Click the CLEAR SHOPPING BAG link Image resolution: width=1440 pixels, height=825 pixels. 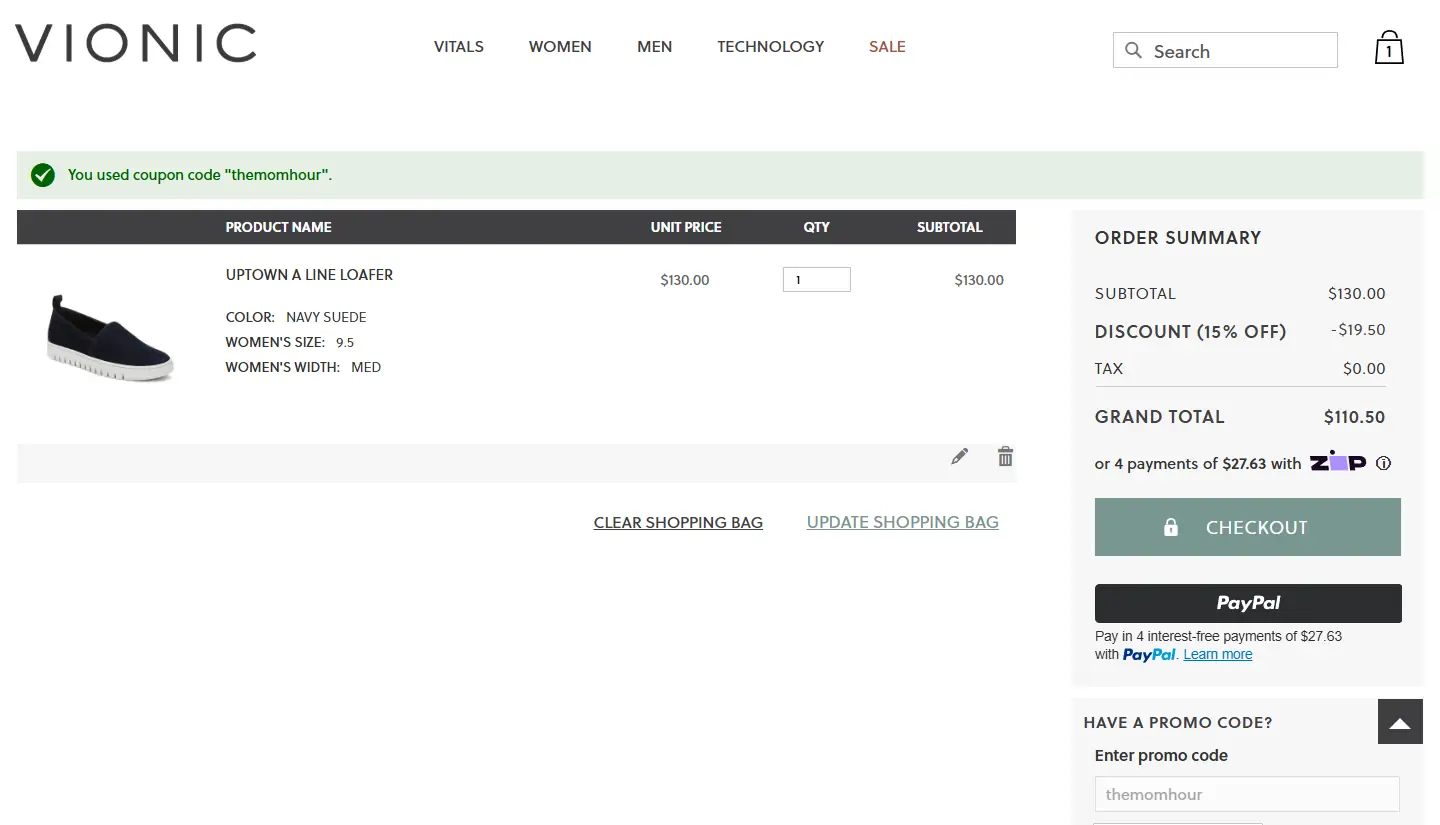coord(678,522)
